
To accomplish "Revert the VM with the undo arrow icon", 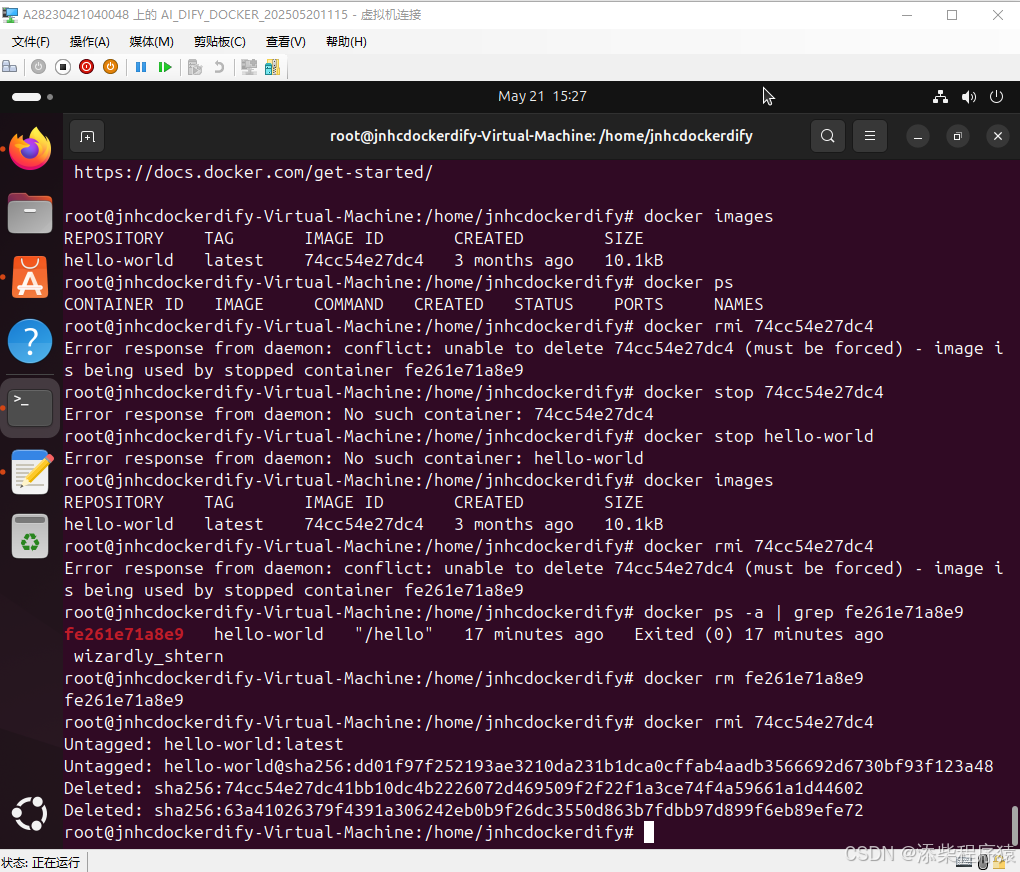I will [219, 67].
